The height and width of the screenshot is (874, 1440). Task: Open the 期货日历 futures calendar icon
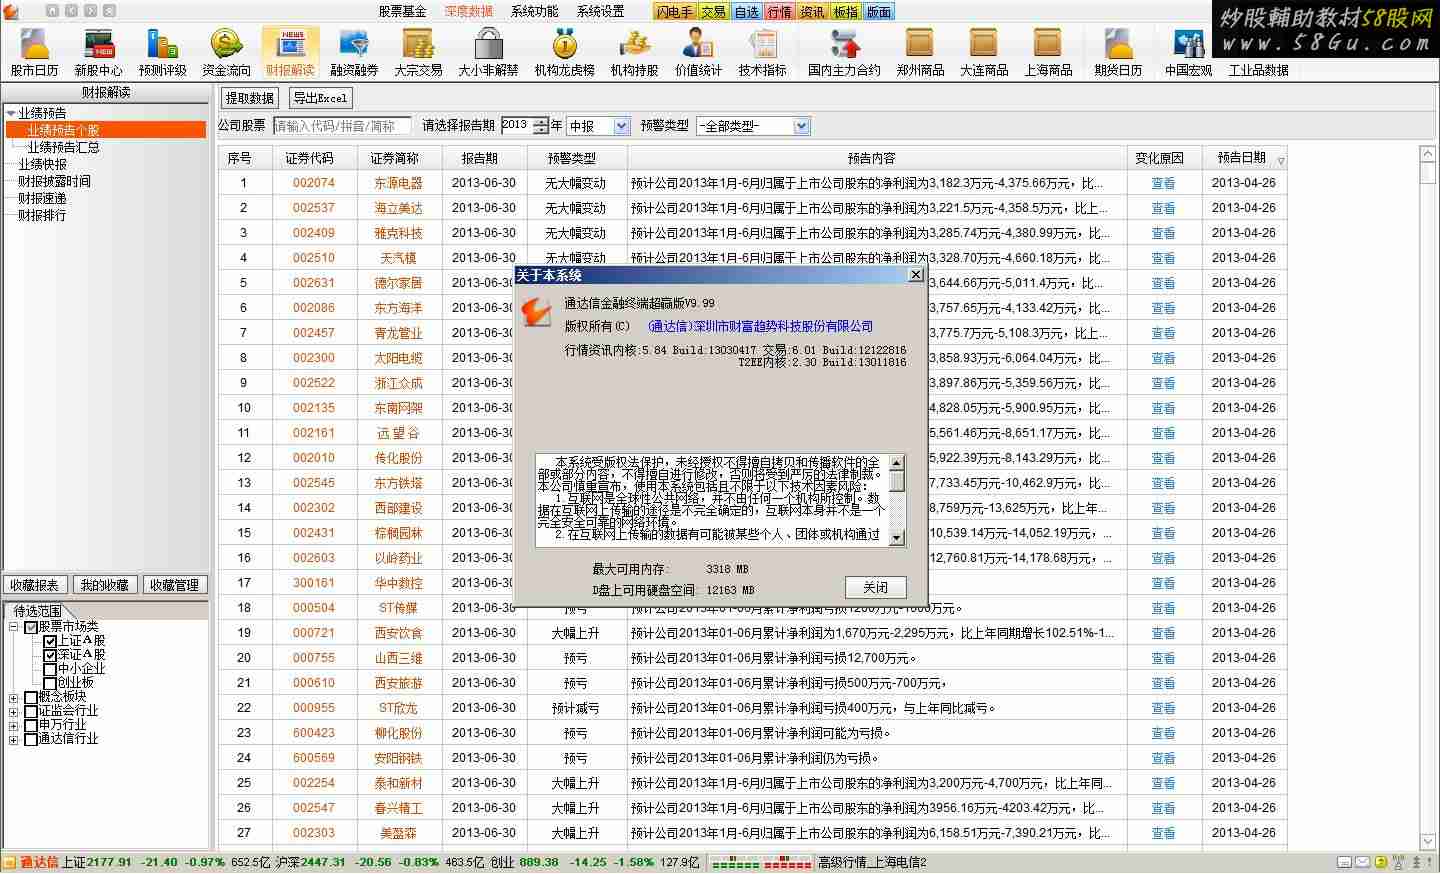1118,52
